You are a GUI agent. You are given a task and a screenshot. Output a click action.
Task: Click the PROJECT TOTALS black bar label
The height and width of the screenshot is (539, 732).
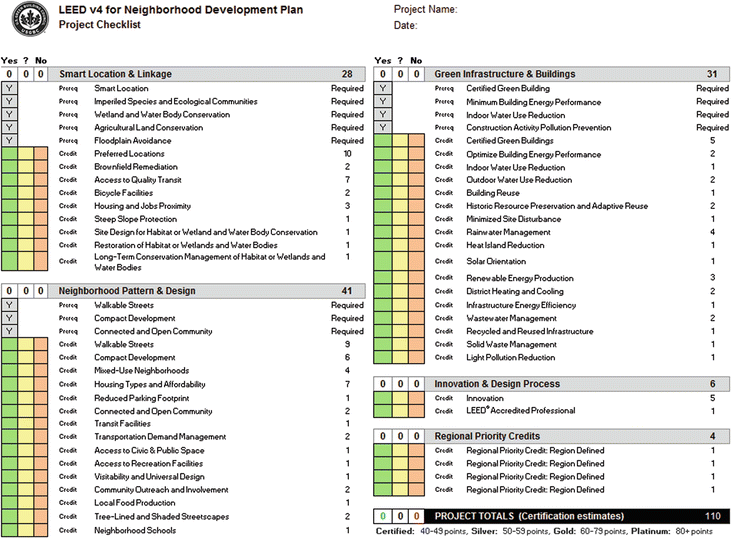click(529, 516)
